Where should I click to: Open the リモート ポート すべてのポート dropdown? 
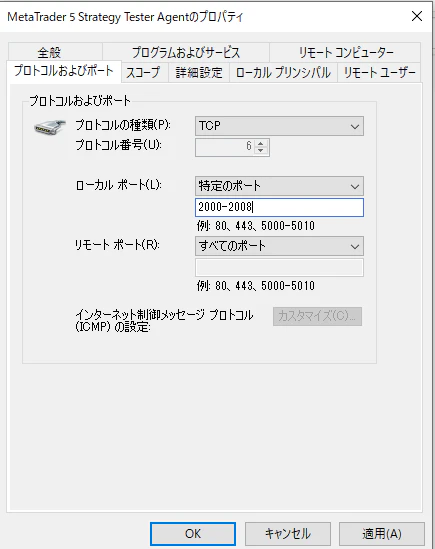pyautogui.click(x=279, y=246)
